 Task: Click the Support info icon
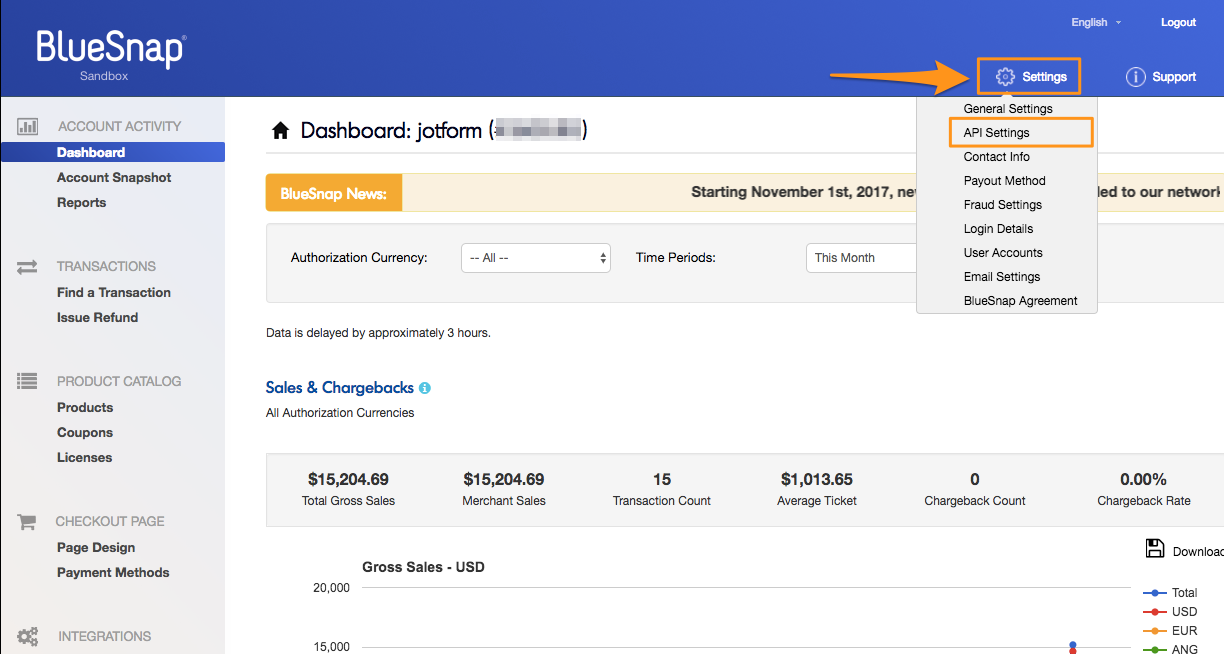pos(1135,77)
